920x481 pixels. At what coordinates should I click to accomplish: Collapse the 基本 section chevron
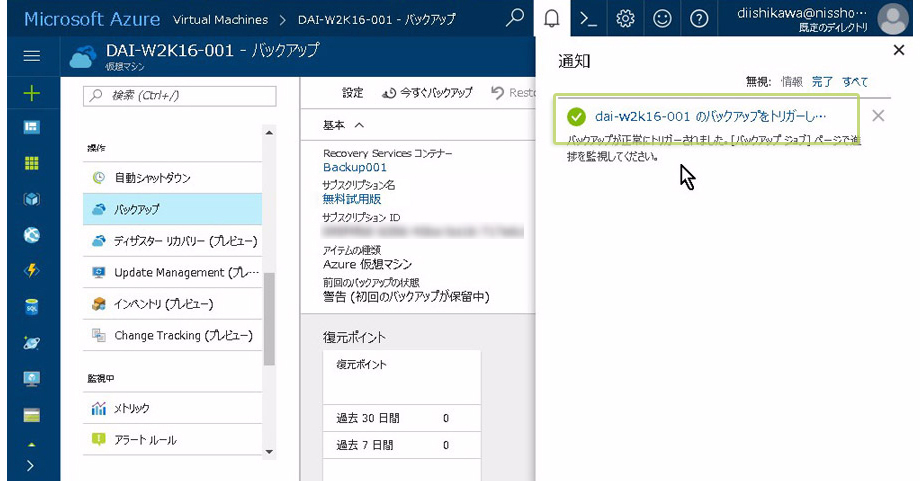tap(359, 125)
